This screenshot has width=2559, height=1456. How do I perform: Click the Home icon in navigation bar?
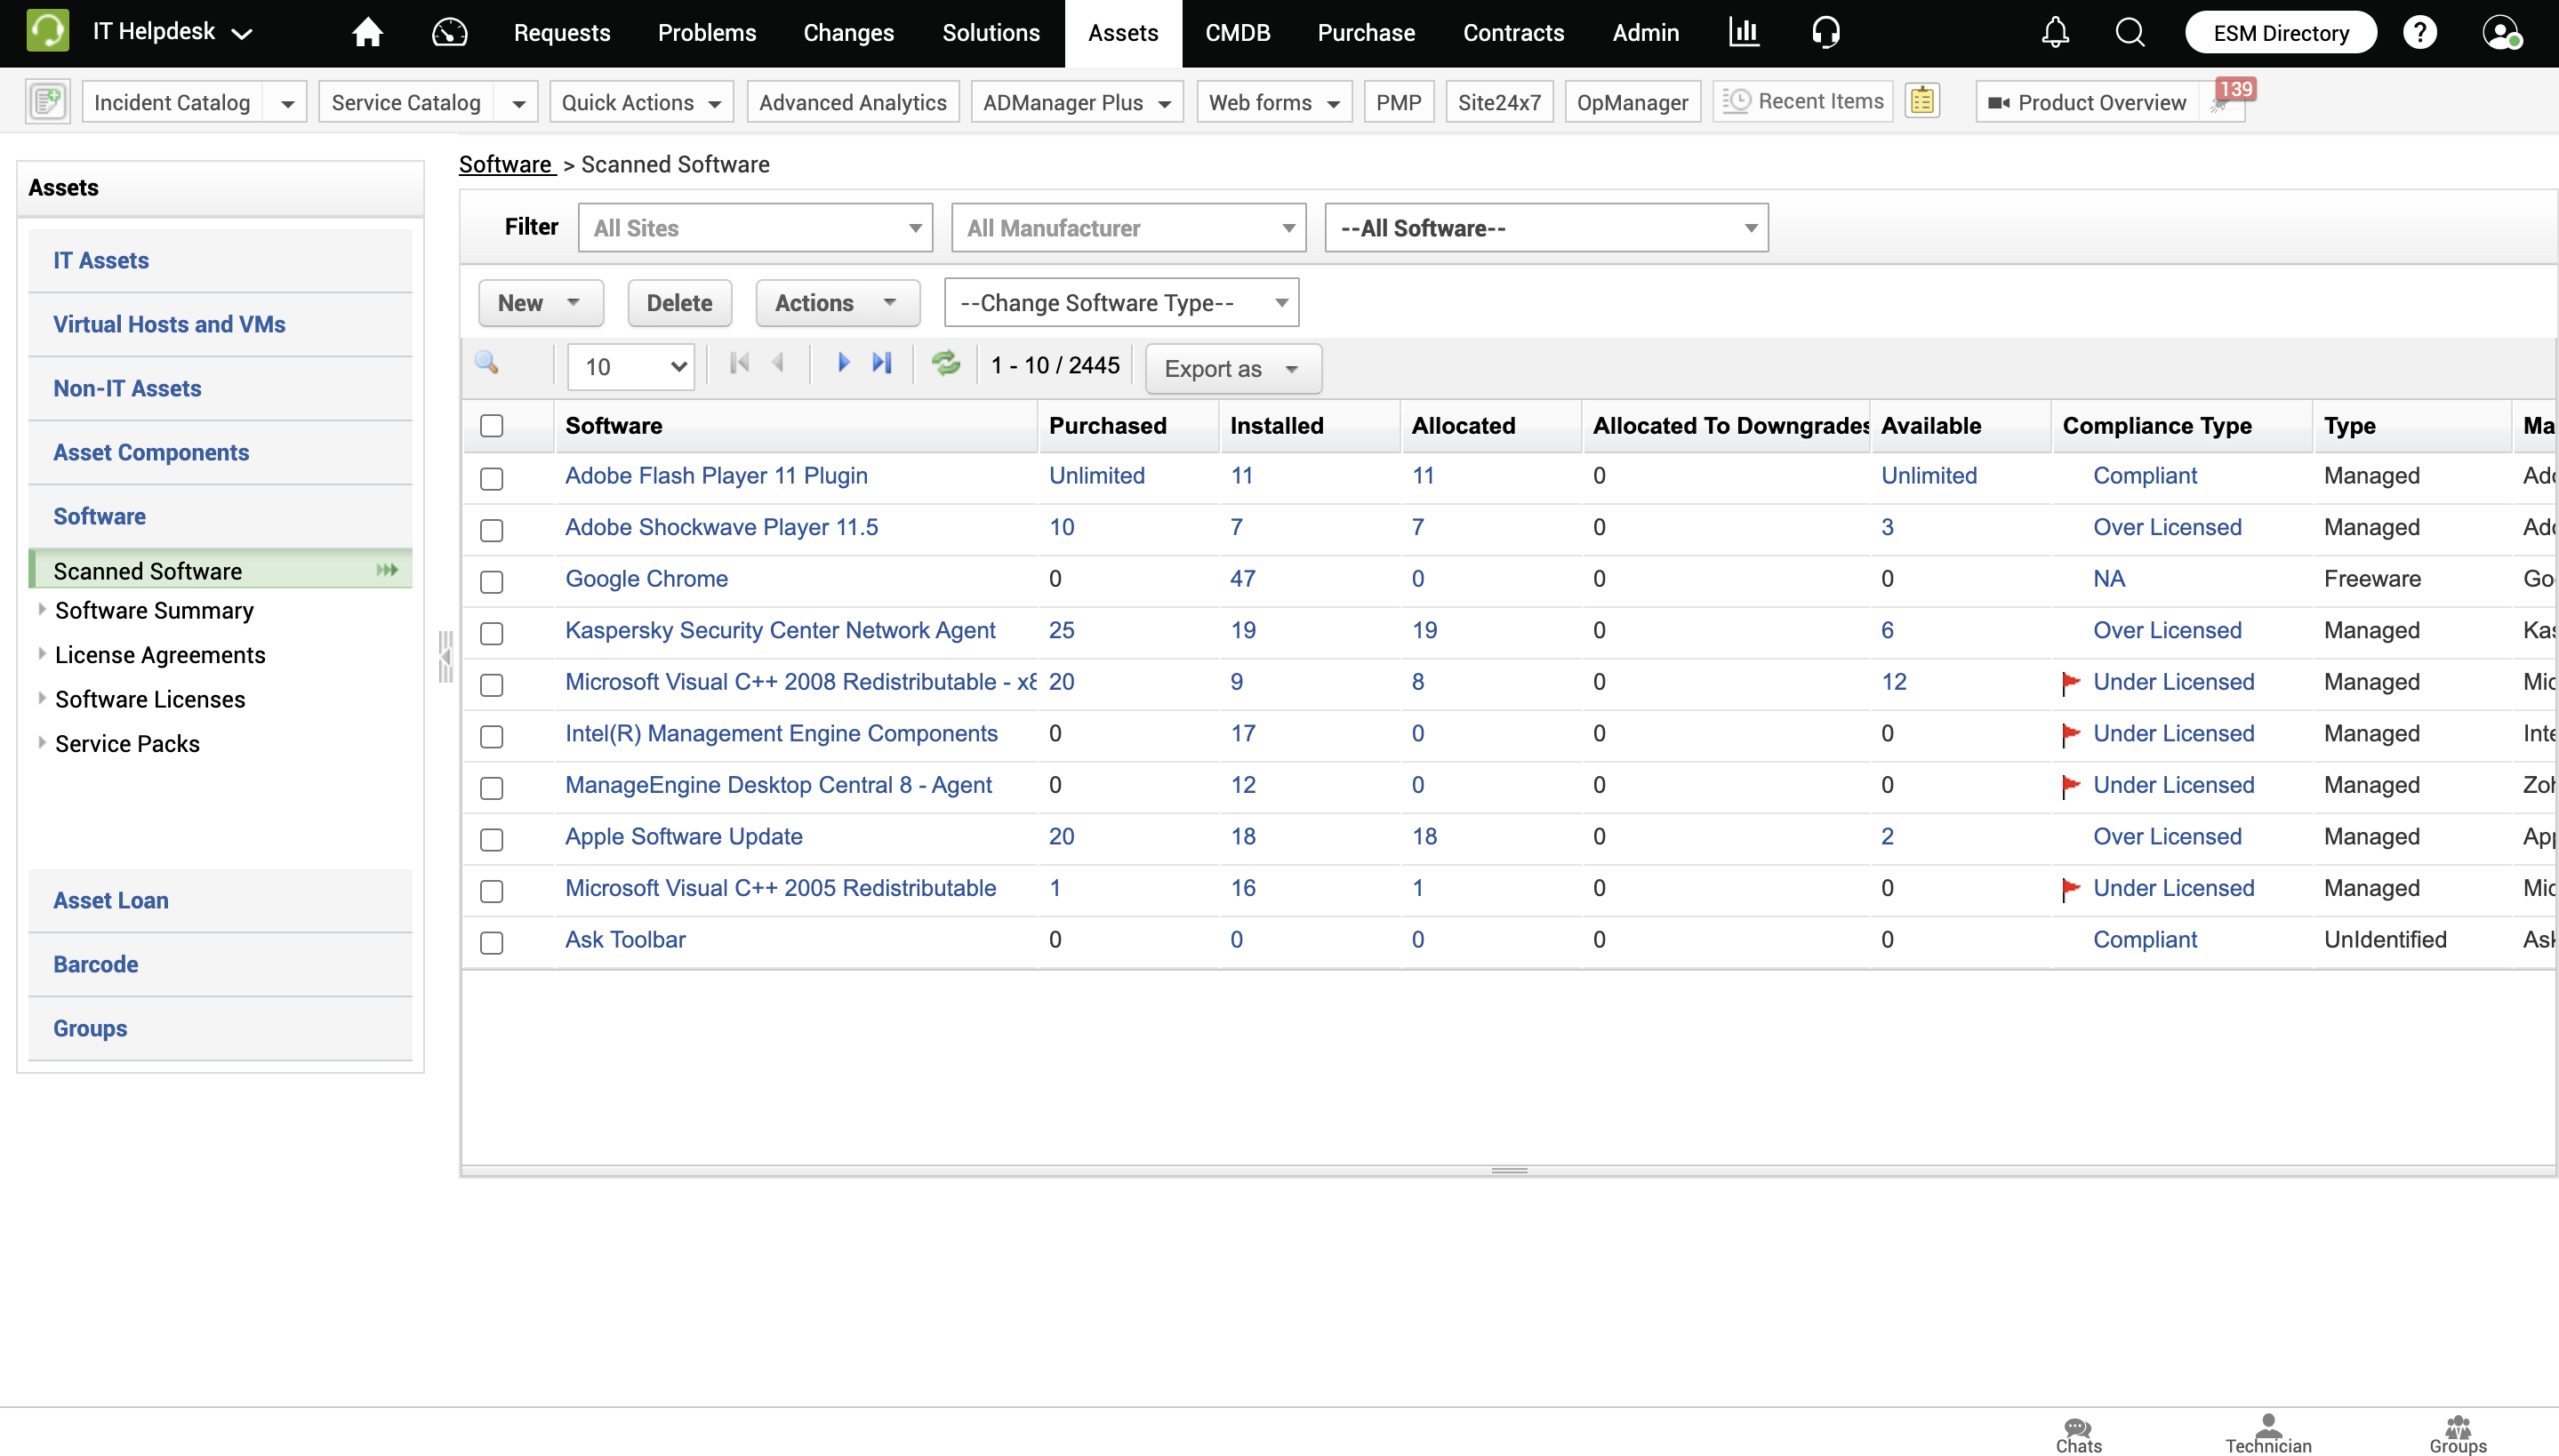tap(367, 33)
